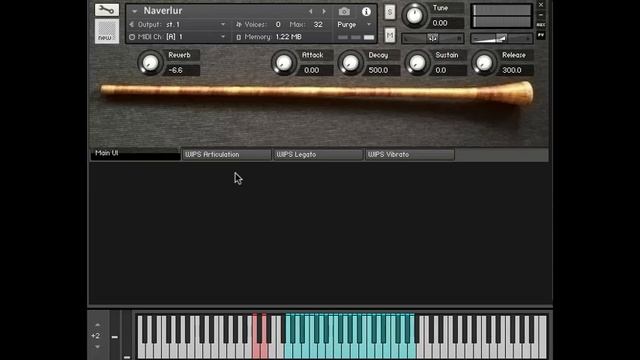
Task: Click the Reverb knob
Action: 150,63
